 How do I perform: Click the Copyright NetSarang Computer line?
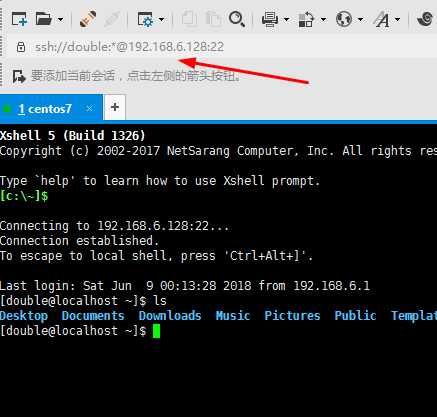218,151
